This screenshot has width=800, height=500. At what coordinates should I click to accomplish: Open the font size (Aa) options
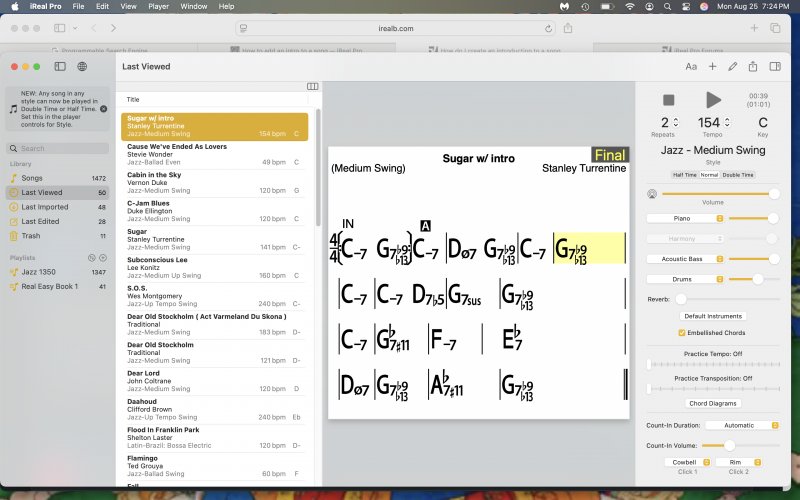[691, 67]
